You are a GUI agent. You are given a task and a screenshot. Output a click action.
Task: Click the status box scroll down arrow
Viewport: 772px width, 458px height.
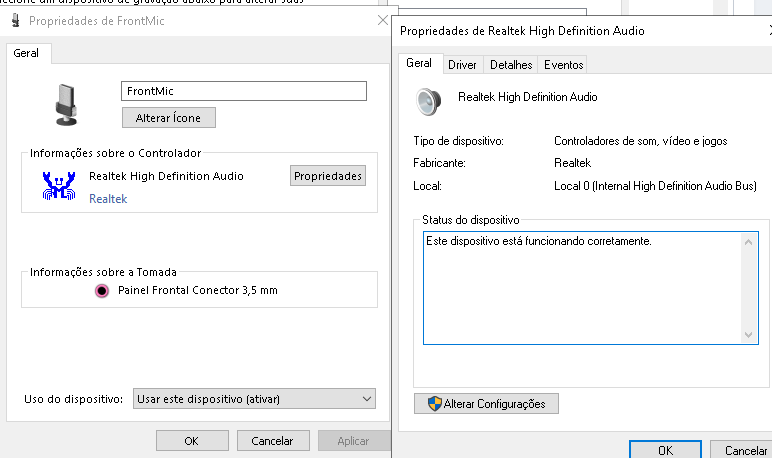click(748, 335)
